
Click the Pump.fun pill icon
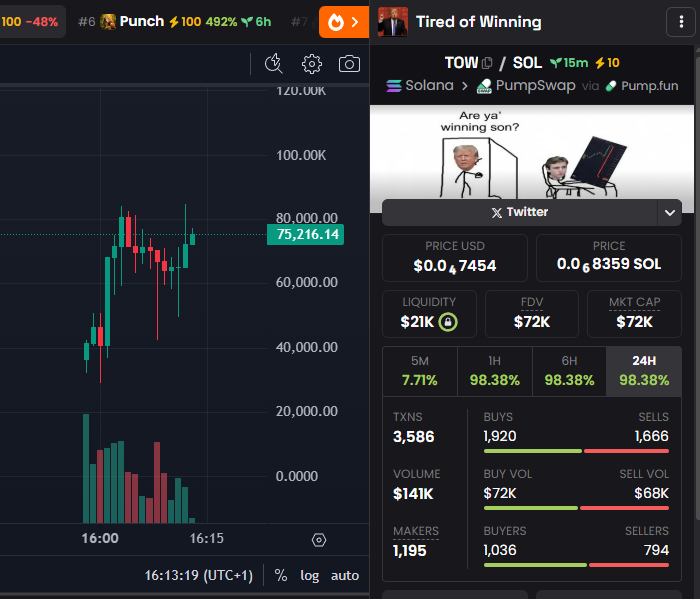pyautogui.click(x=611, y=86)
